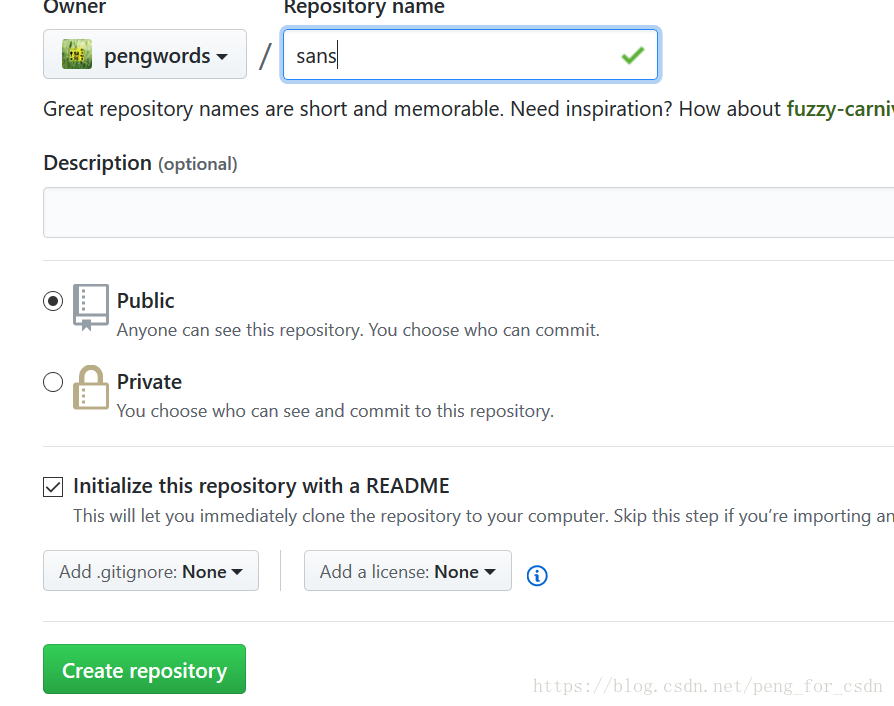Click the green checkmark in repository name field
Image resolution: width=894 pixels, height=706 pixels.
[632, 55]
